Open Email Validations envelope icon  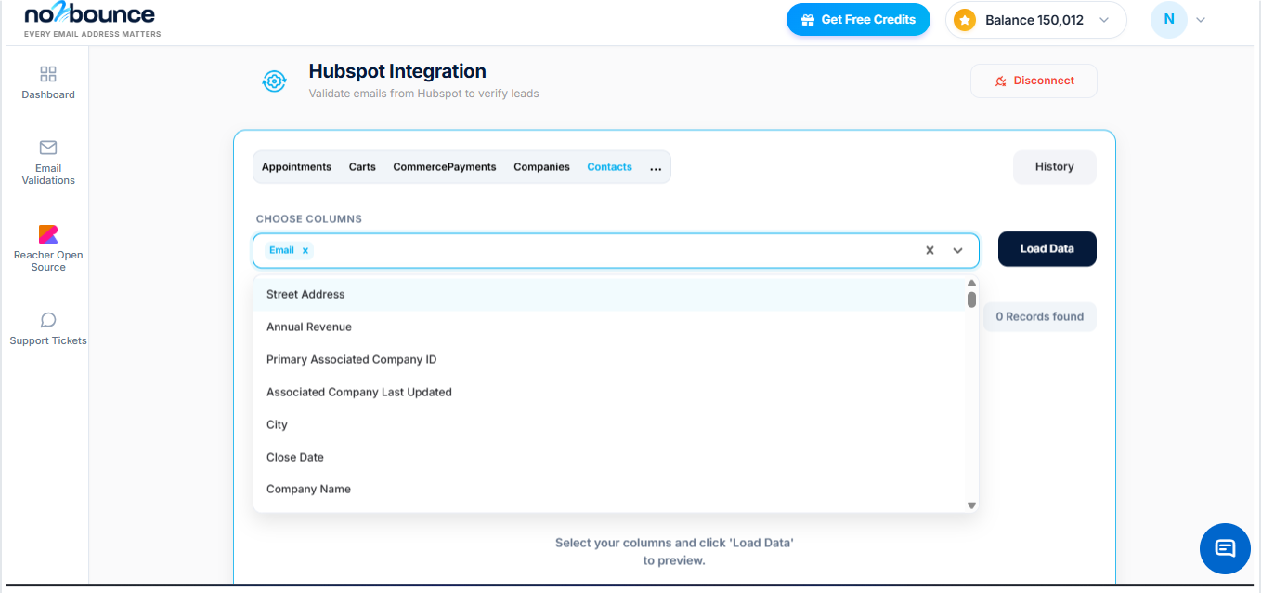click(x=48, y=147)
